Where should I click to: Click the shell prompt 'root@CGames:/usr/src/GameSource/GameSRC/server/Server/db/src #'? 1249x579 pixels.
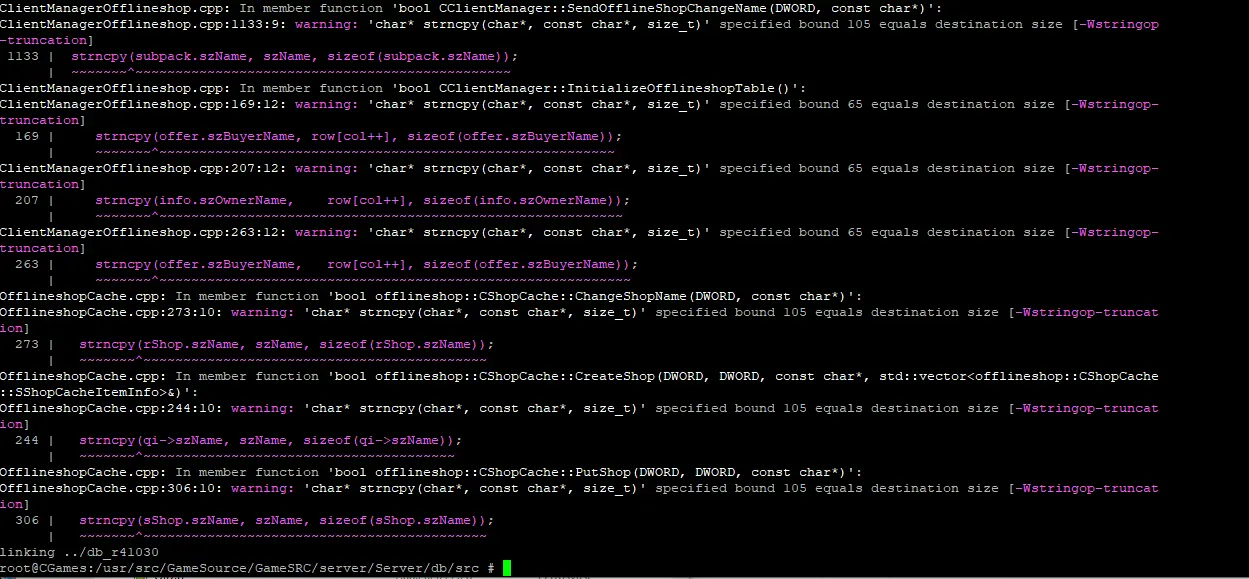(247, 568)
